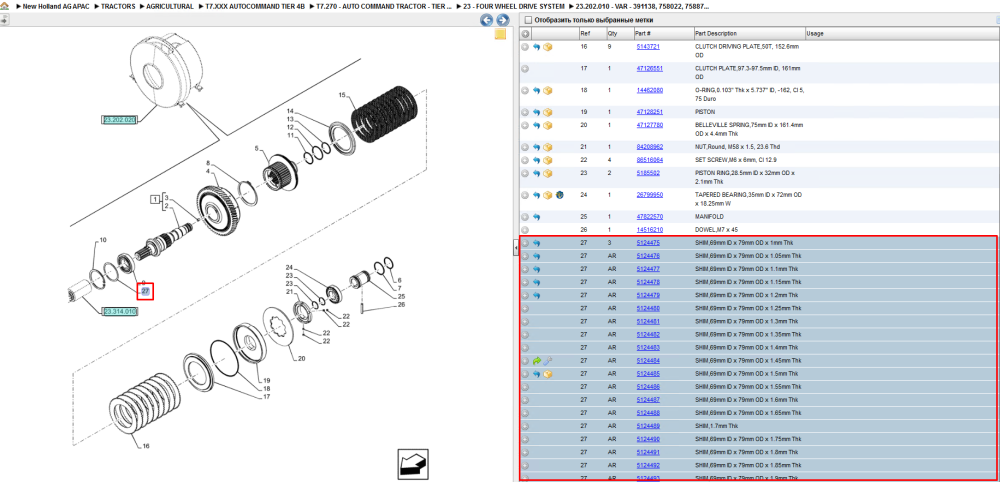The image size is (1000, 482).
Task: Sort by 'Part #' column header
Action: pyautogui.click(x=642, y=33)
